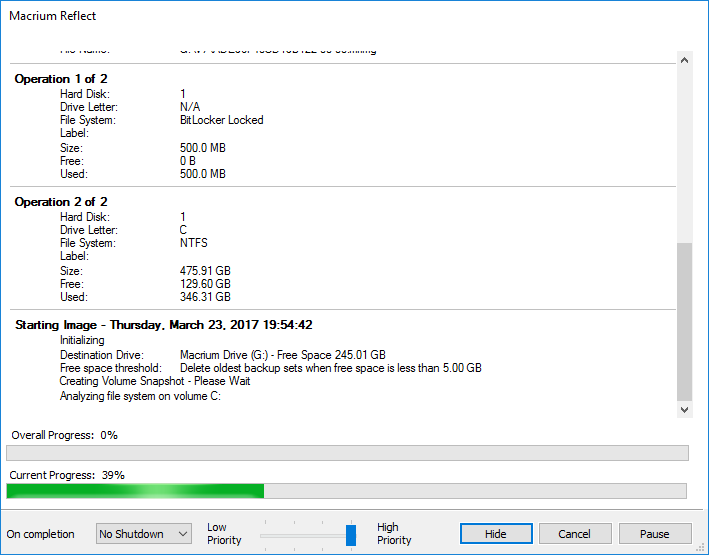Click the '475.91 GB' size value
The image size is (709, 555).
[205, 270]
